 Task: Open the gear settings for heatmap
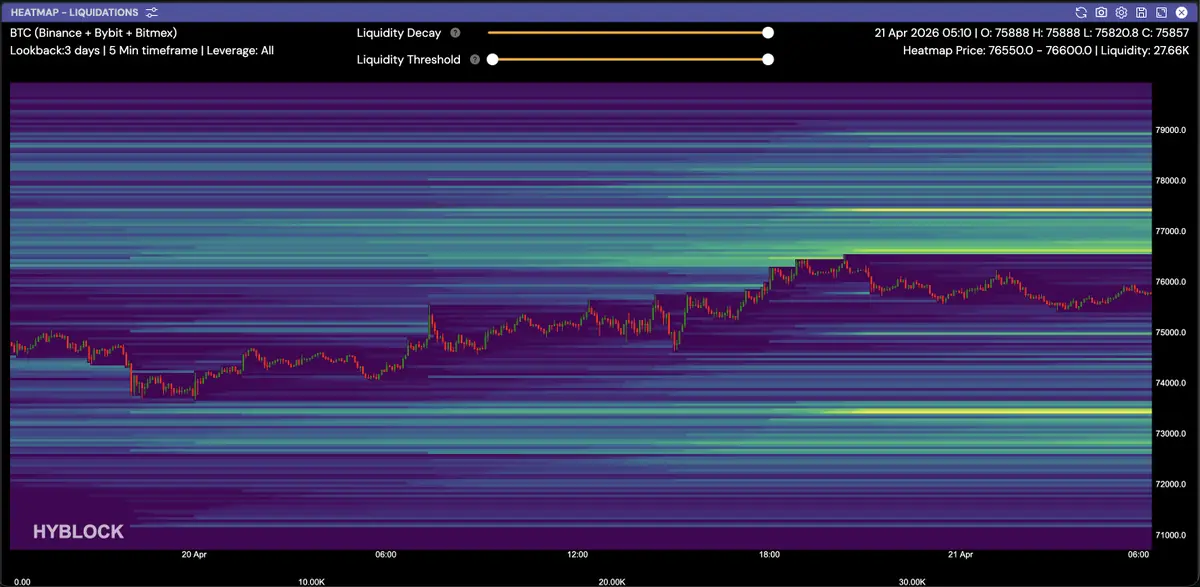click(1121, 12)
